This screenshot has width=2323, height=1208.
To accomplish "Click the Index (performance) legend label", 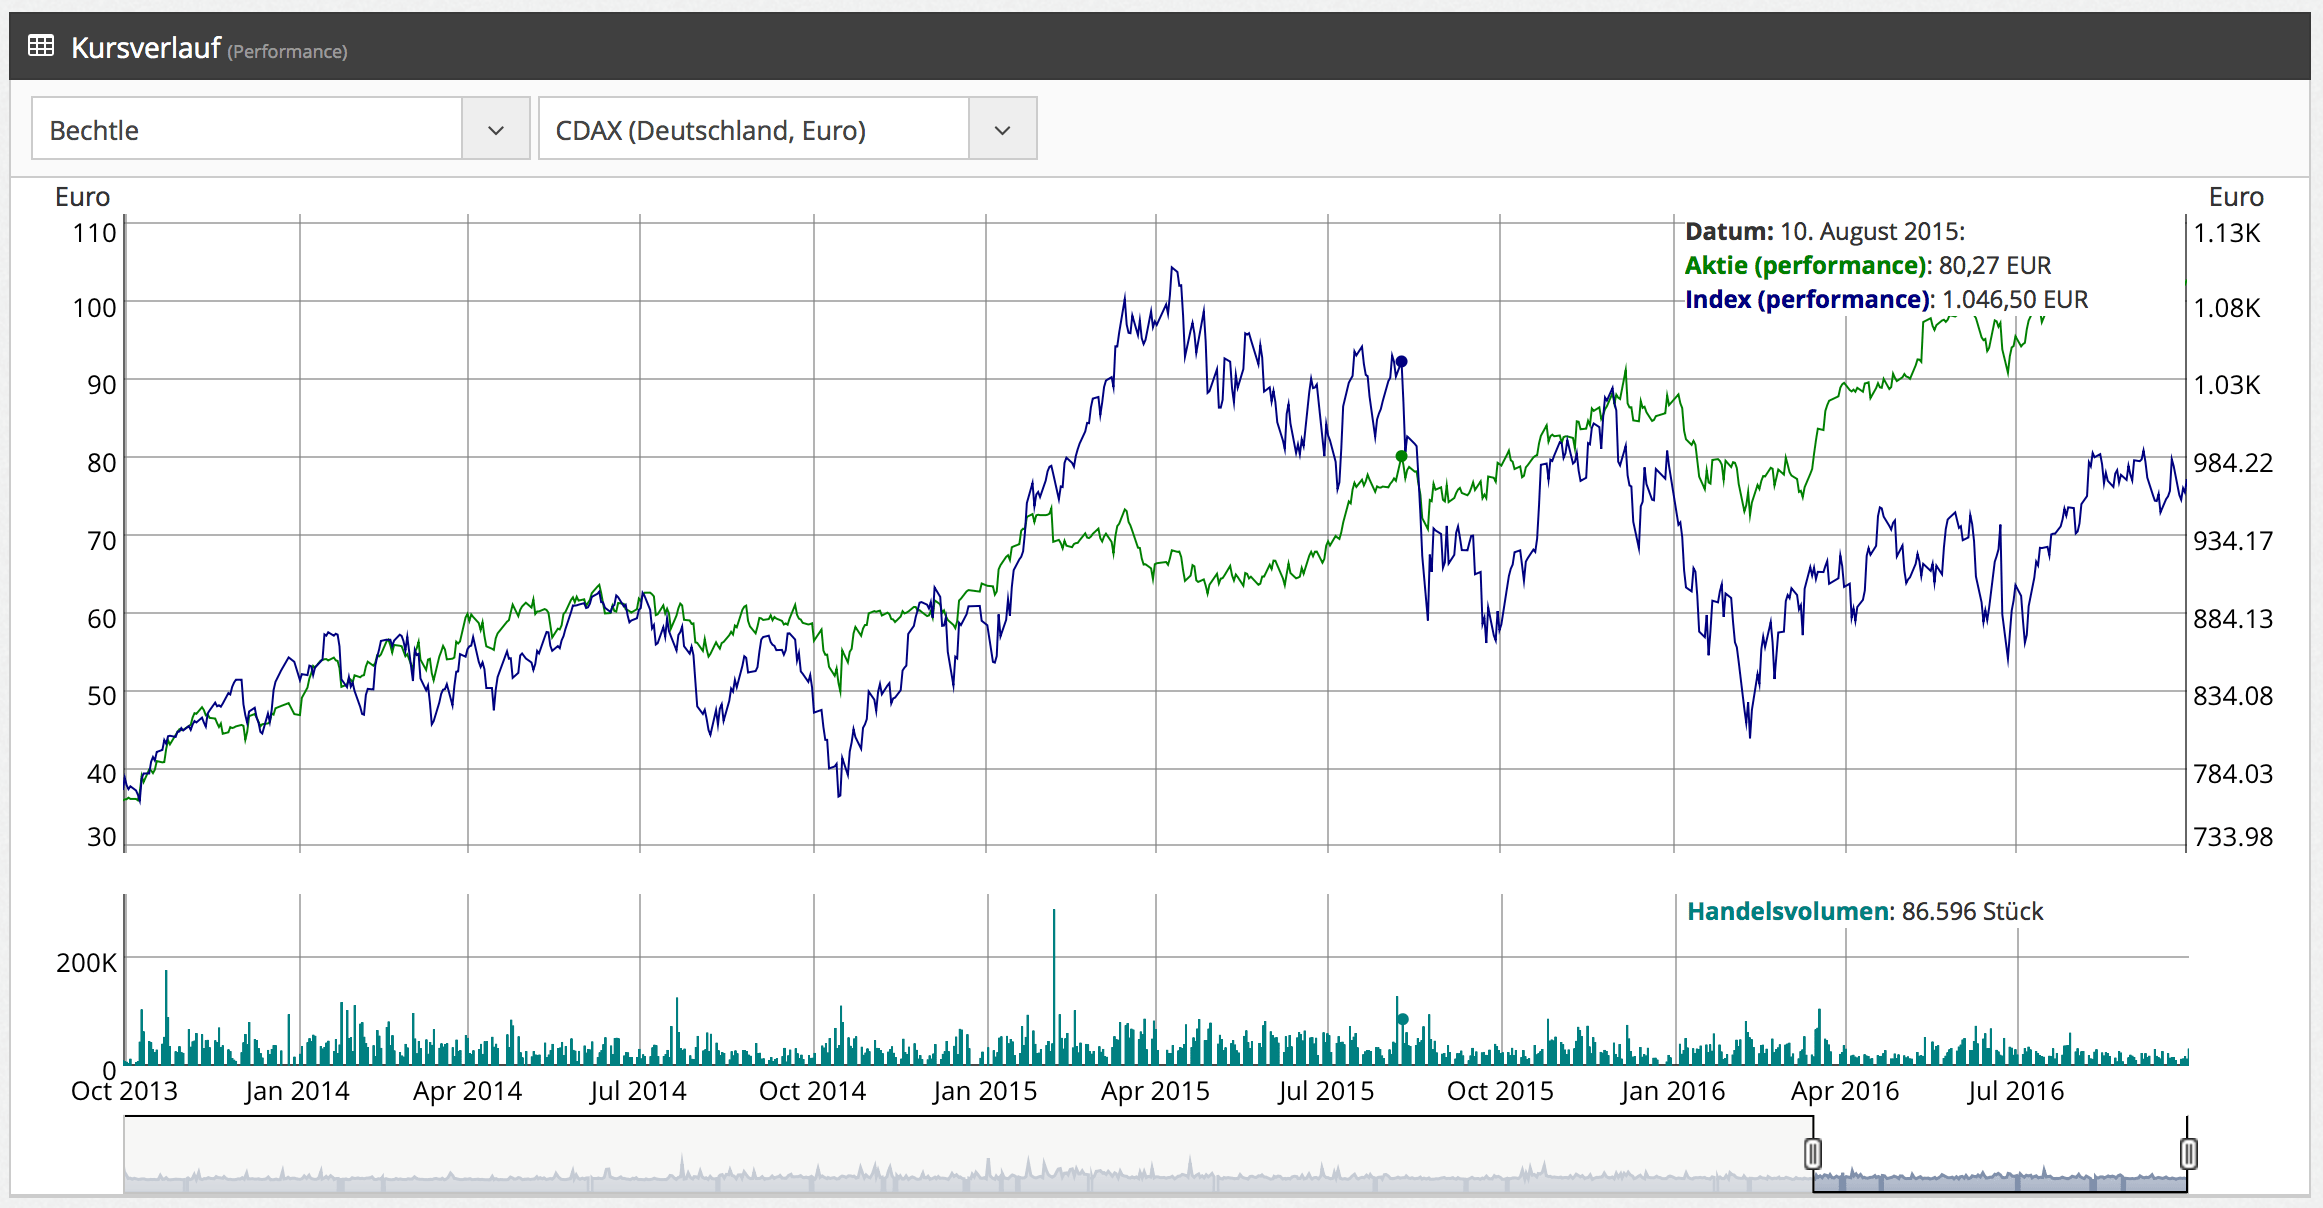I will tap(1808, 300).
